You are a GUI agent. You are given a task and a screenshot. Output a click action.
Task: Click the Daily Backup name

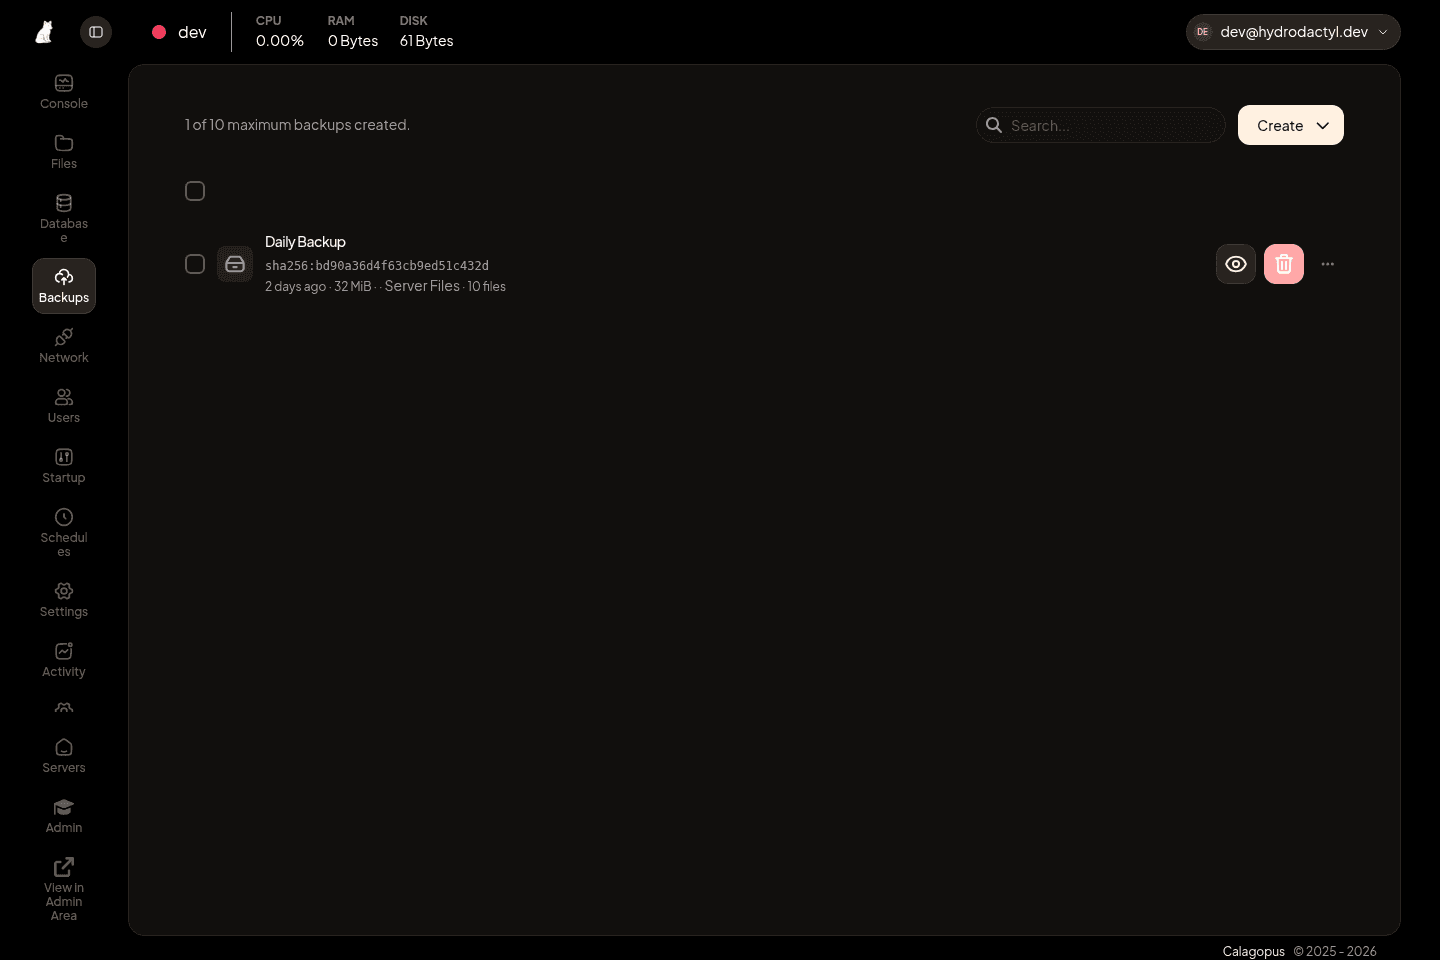click(x=305, y=242)
